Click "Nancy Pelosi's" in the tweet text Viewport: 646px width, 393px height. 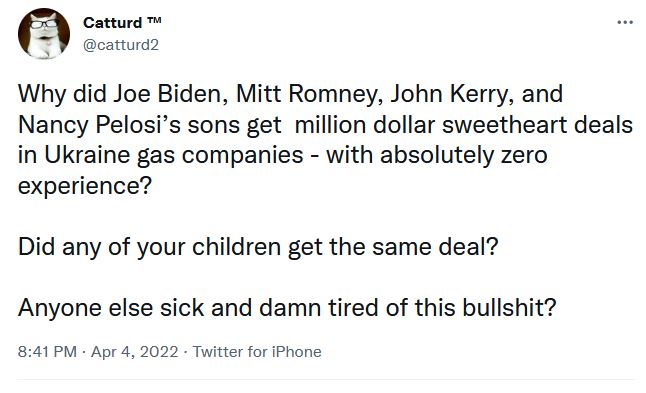[x=99, y=124]
